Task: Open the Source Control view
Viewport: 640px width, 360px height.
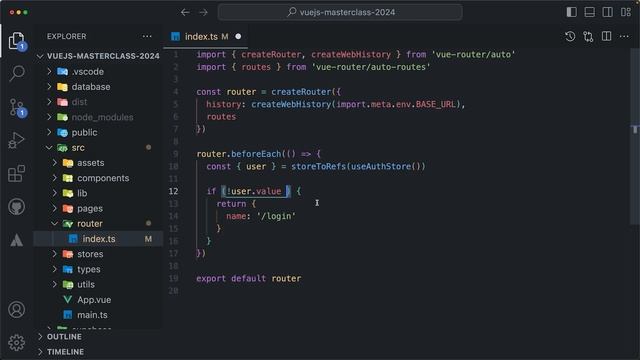Action: click(x=17, y=108)
